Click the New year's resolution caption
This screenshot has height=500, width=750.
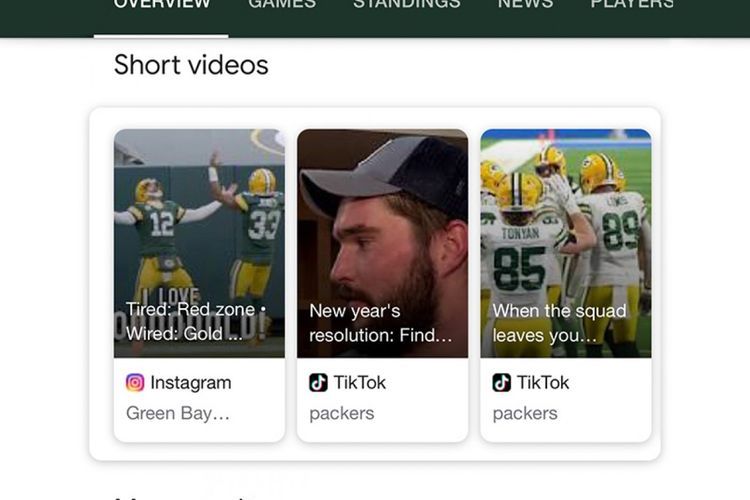pos(380,323)
